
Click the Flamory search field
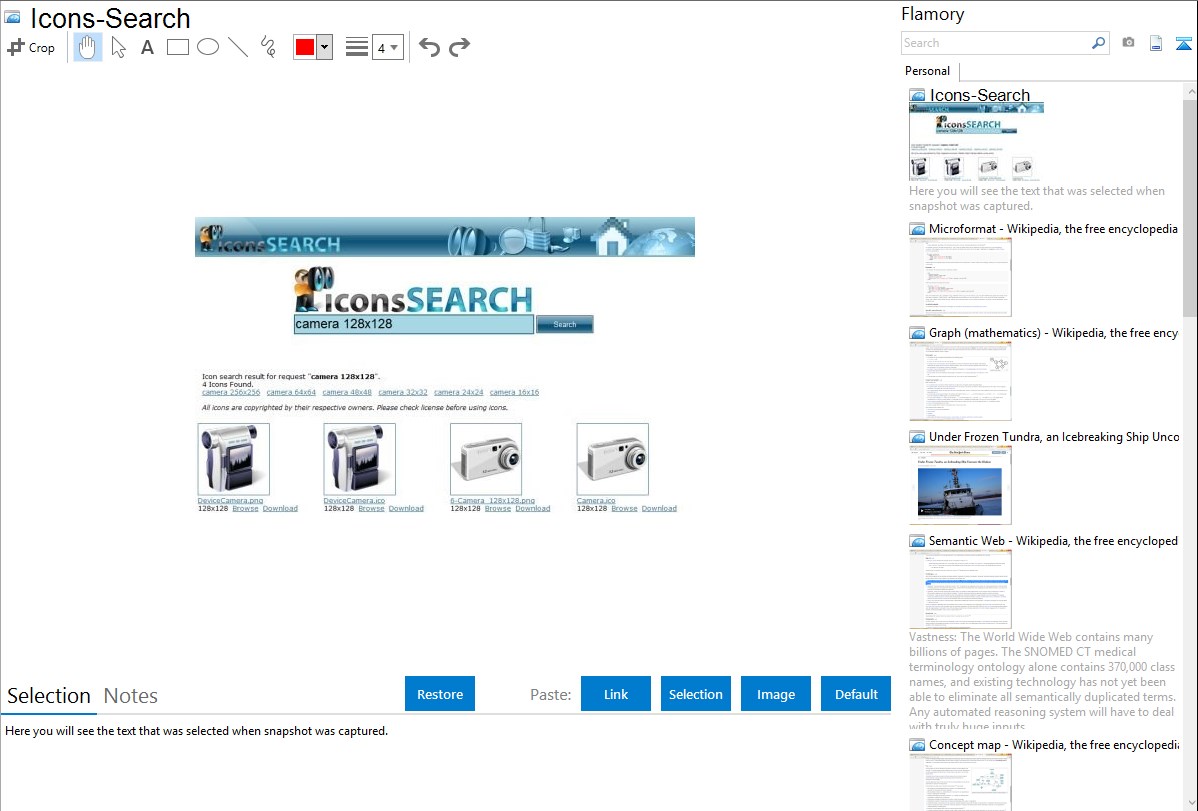(x=996, y=43)
